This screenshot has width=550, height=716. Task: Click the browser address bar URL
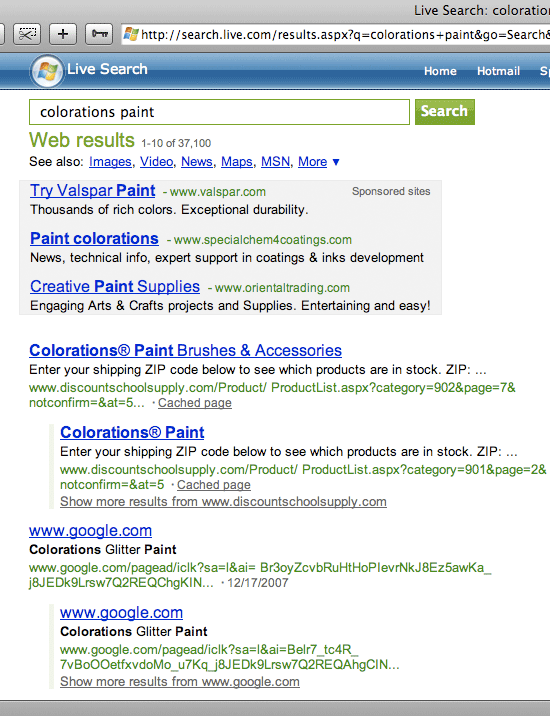click(343, 35)
